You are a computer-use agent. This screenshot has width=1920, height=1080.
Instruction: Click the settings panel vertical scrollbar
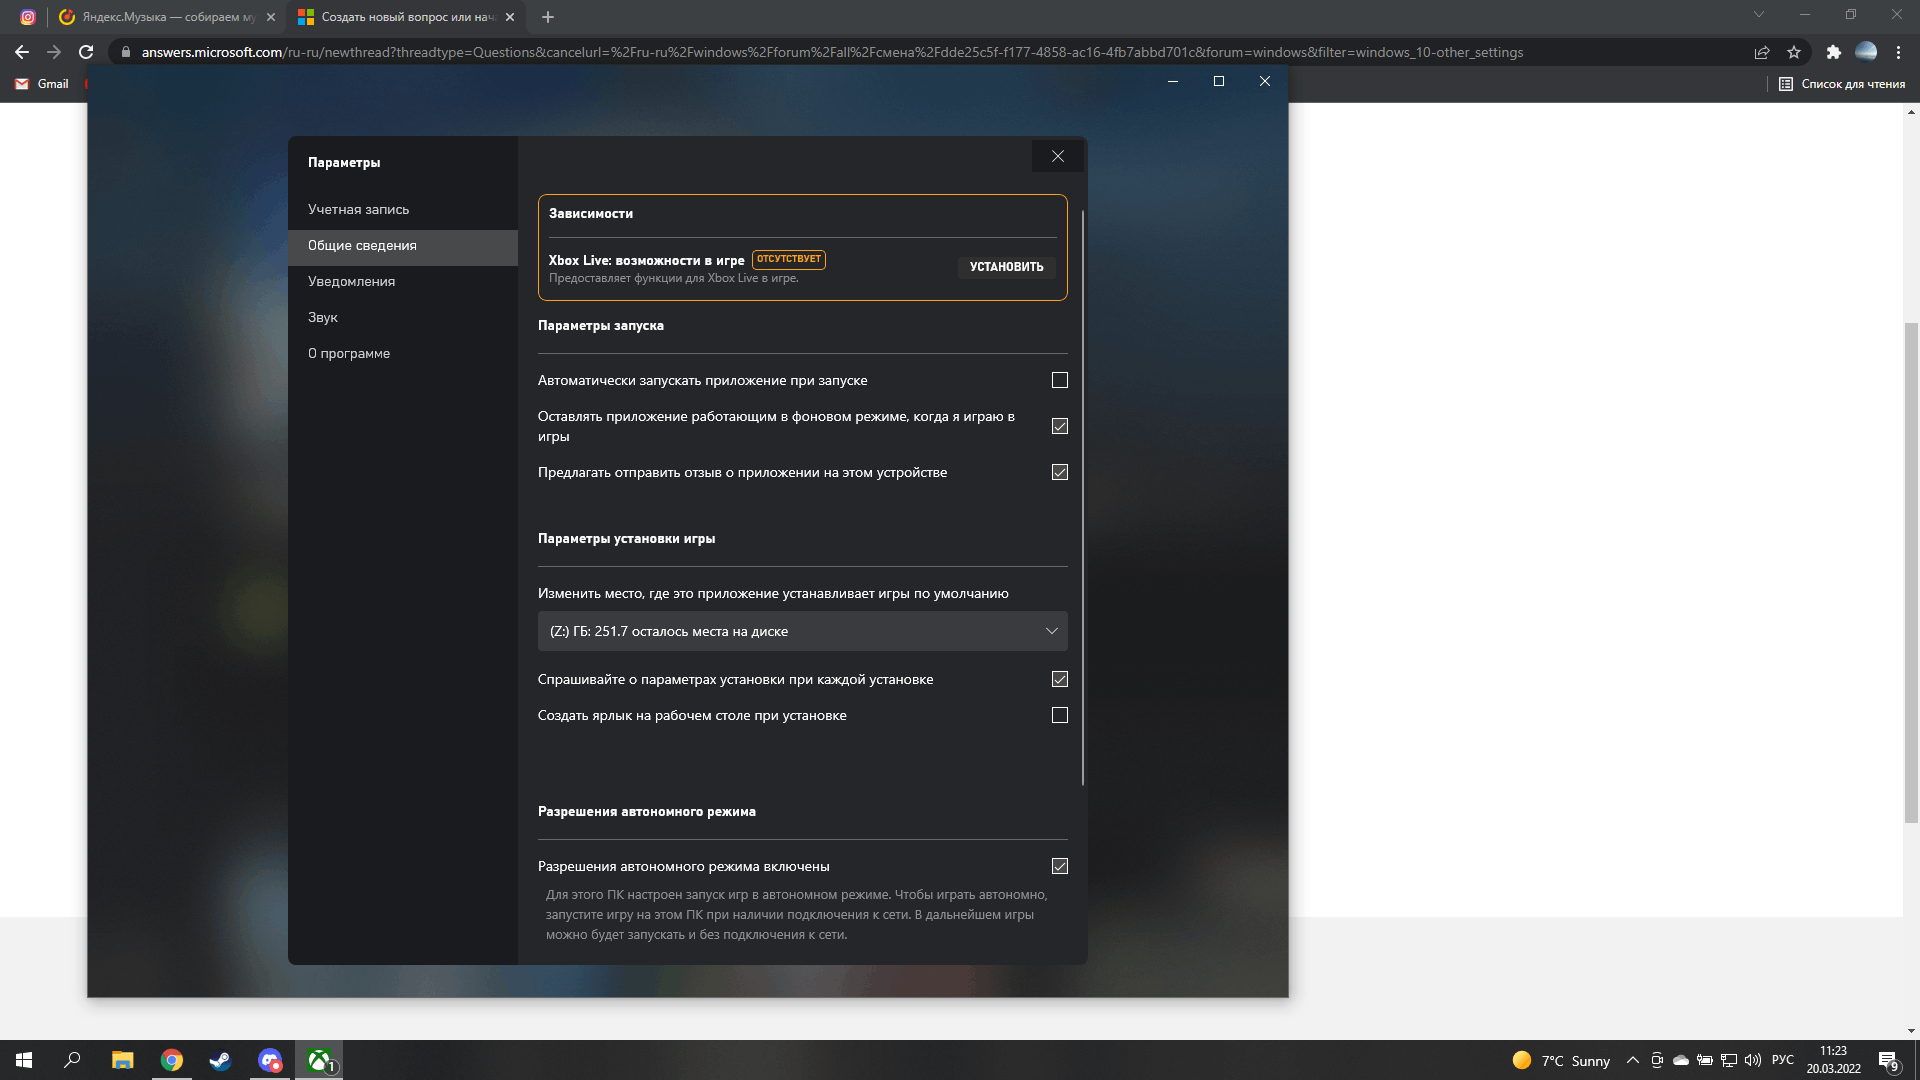coord(1083,500)
